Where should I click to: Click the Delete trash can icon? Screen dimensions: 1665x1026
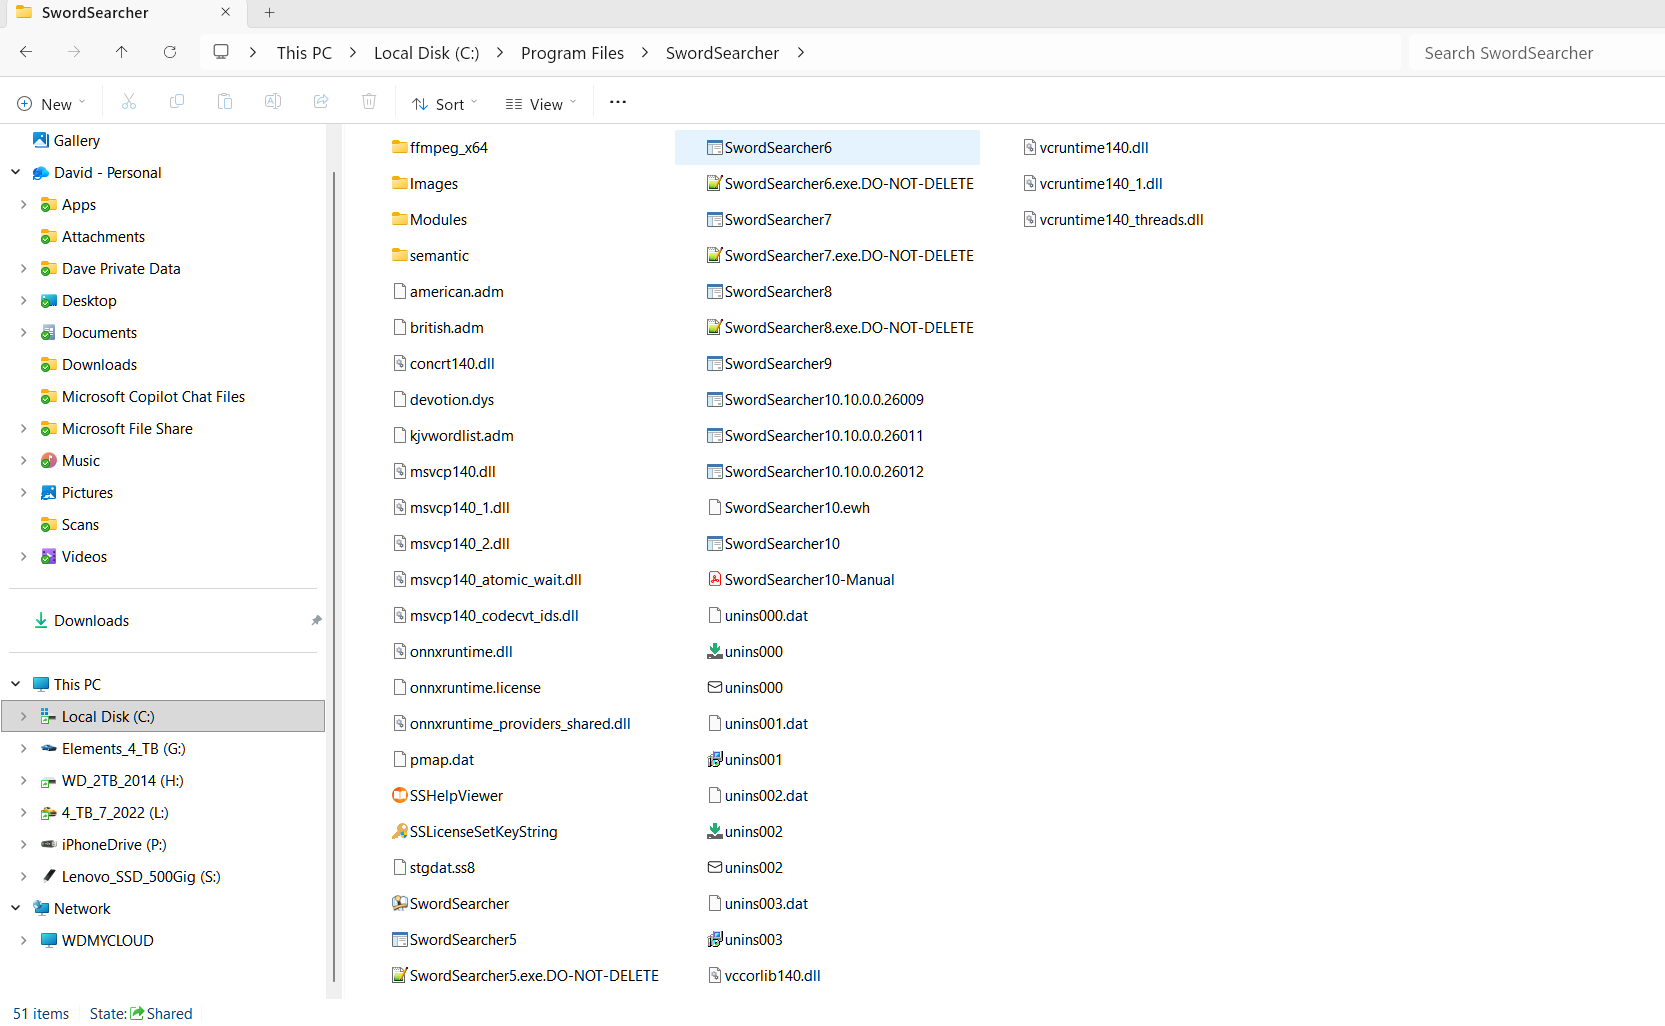tap(369, 102)
